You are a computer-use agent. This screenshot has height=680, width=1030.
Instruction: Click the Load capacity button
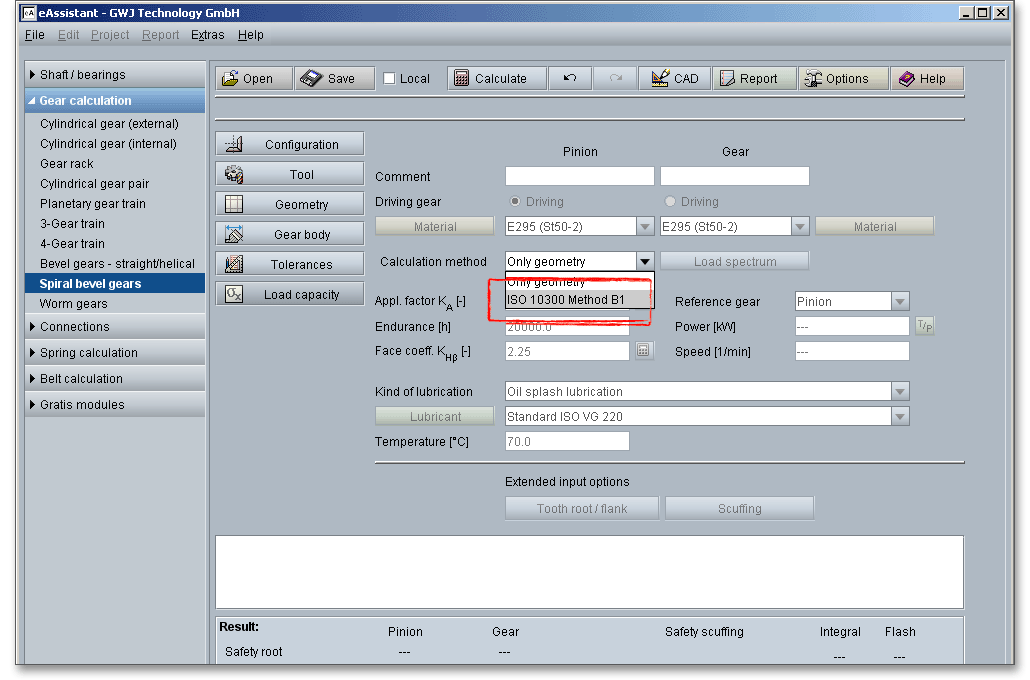(x=290, y=295)
